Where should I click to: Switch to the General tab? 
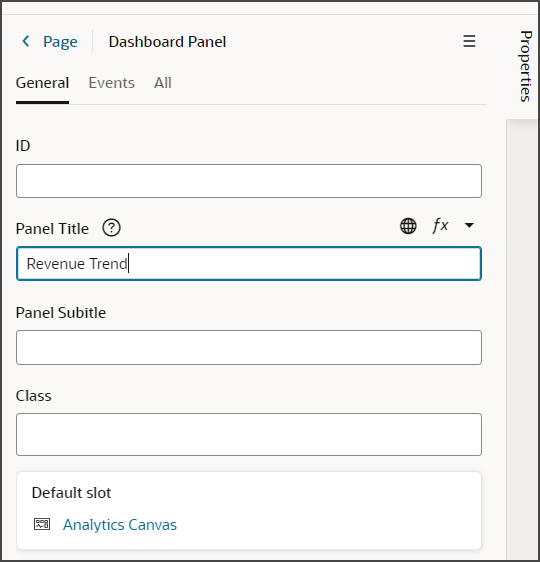[x=42, y=83]
